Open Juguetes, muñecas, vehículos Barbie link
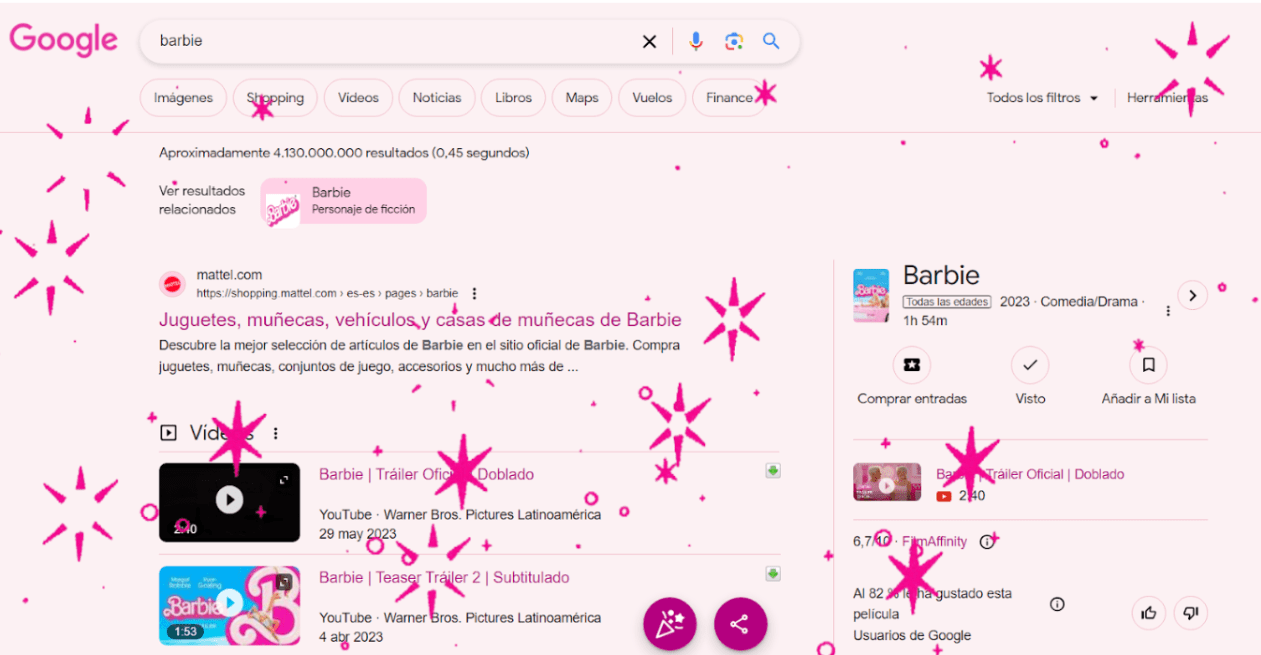The image size is (1261, 655). [x=420, y=320]
